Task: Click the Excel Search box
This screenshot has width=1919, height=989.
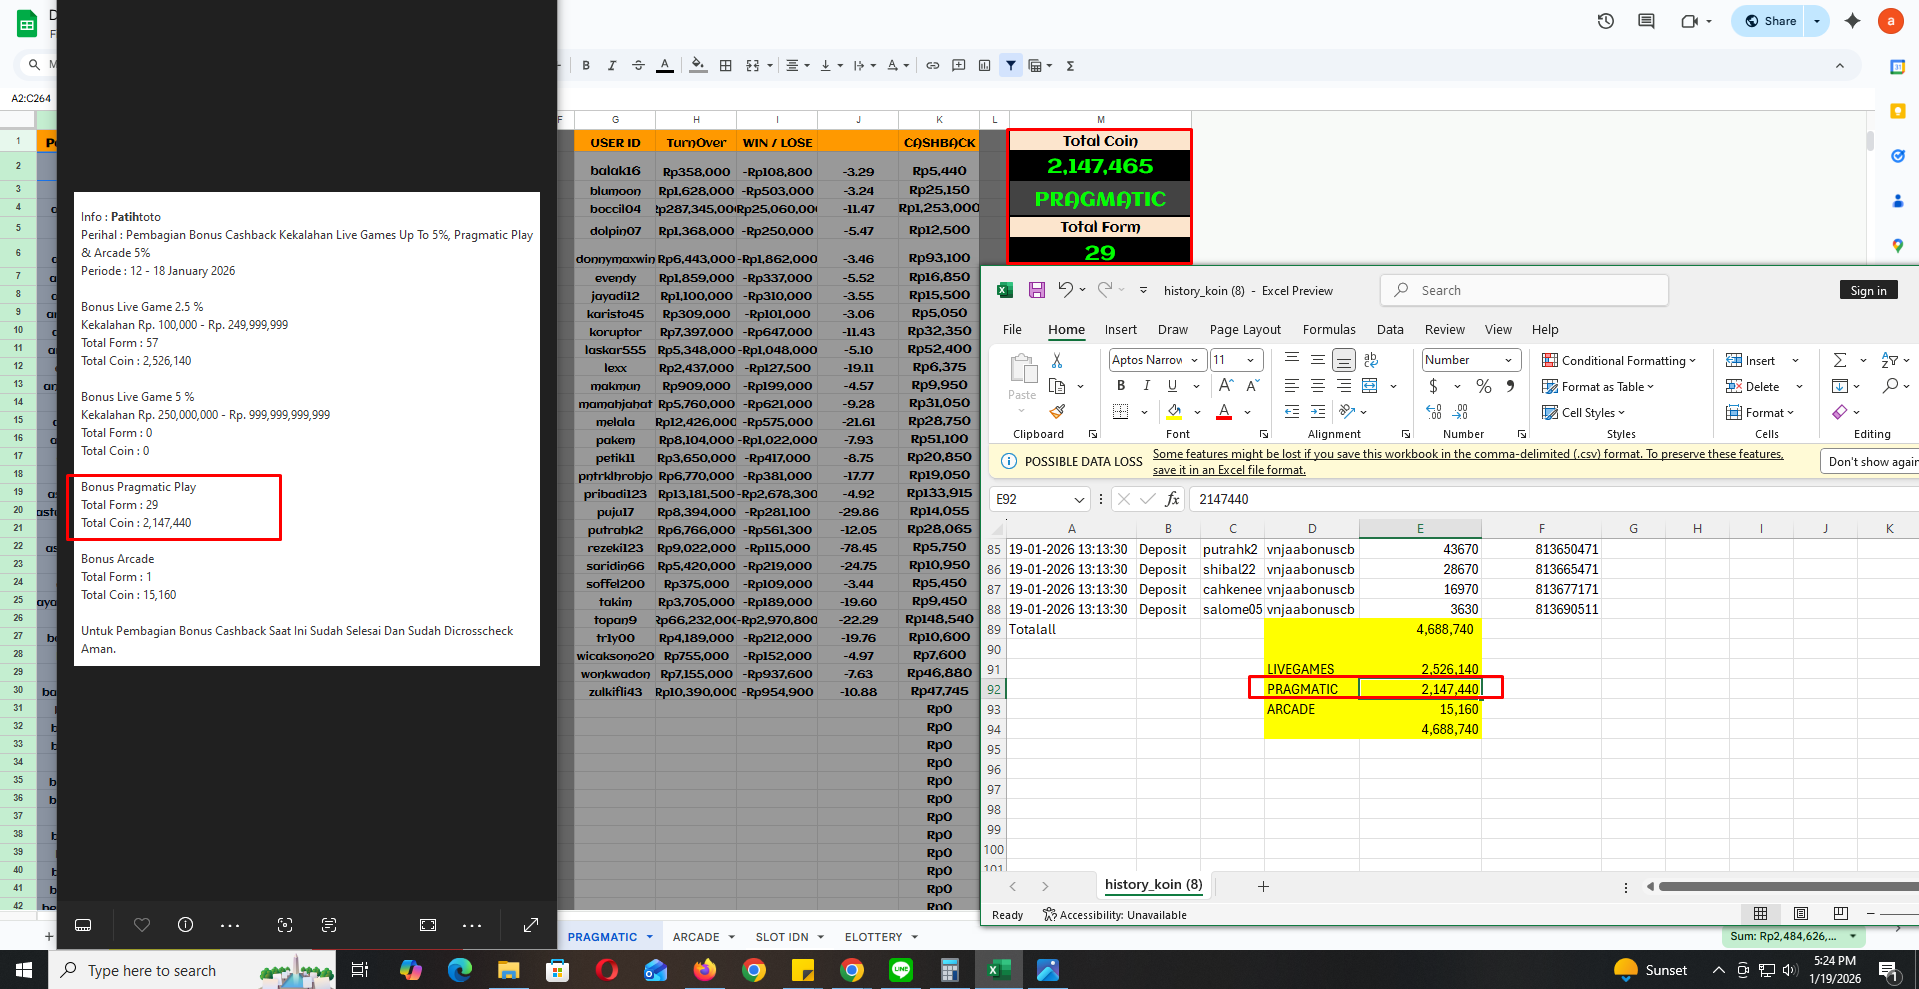Action: tap(1524, 290)
